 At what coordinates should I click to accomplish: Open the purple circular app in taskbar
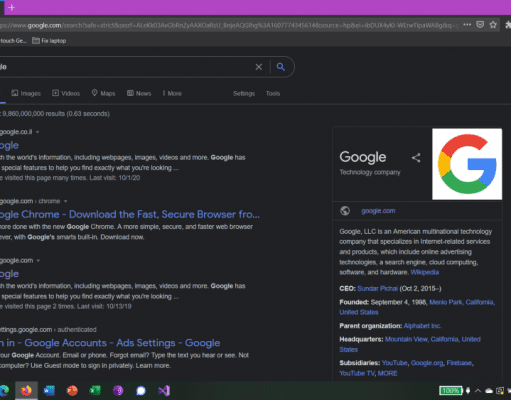(118, 390)
